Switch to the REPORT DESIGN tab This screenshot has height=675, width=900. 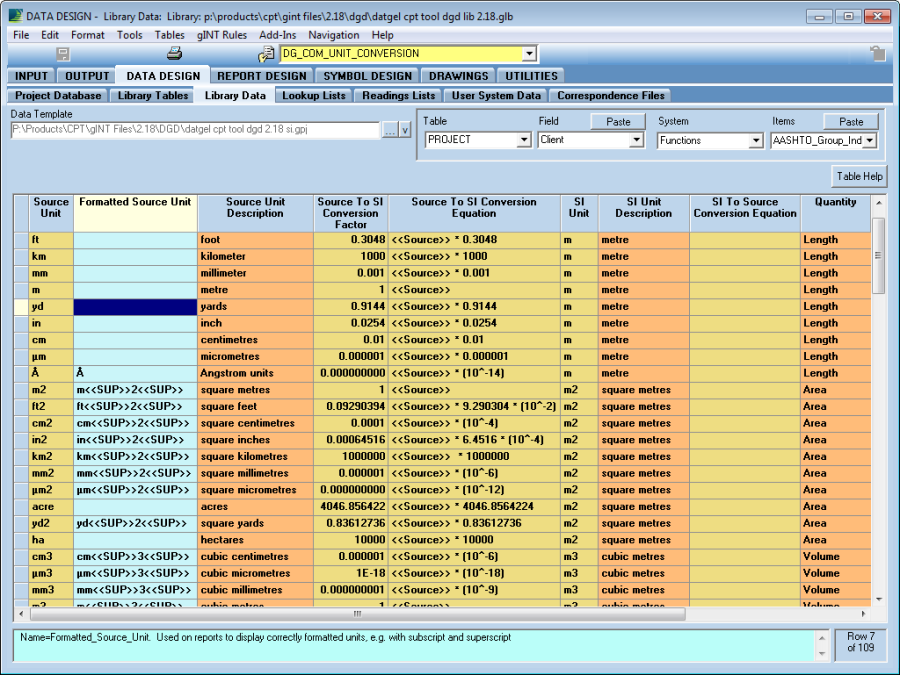[x=262, y=76]
